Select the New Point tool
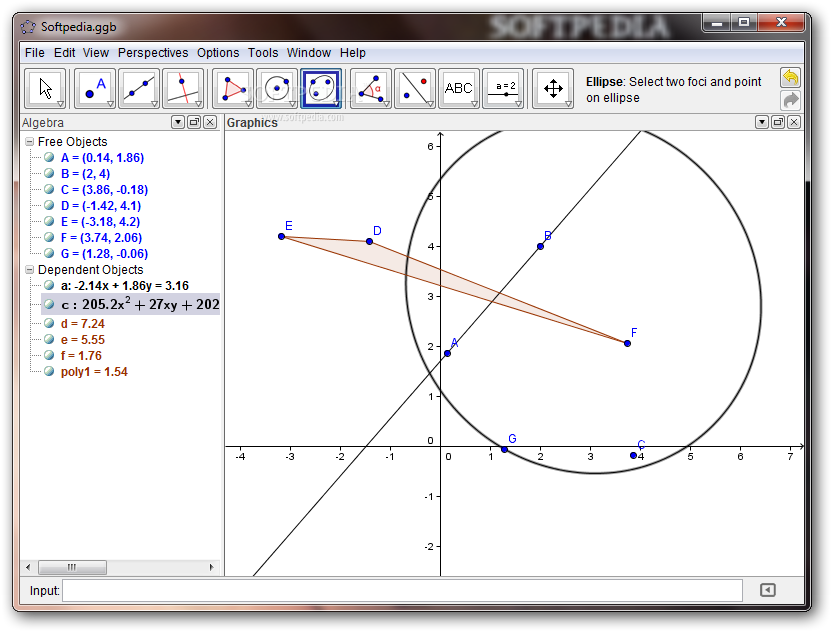The width and height of the screenshot is (832, 632). point(95,88)
